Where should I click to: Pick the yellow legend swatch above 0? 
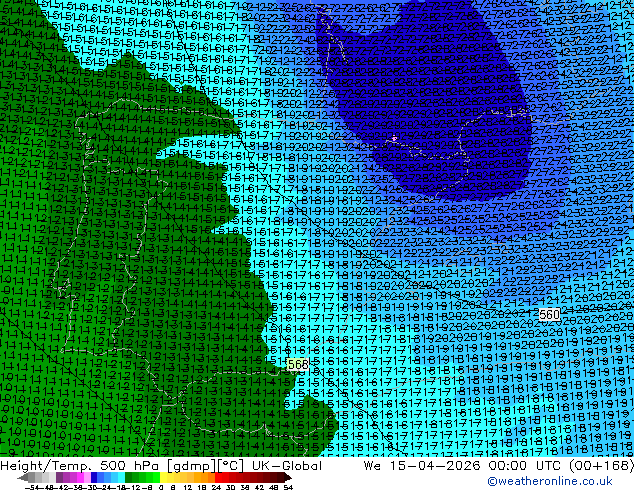(163, 478)
